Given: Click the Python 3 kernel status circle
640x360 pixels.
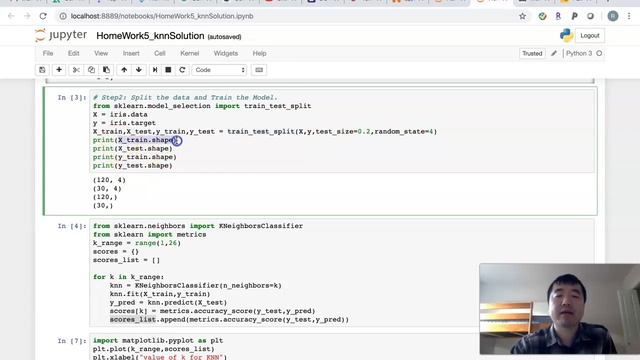Looking at the screenshot, I should (x=599, y=53).
